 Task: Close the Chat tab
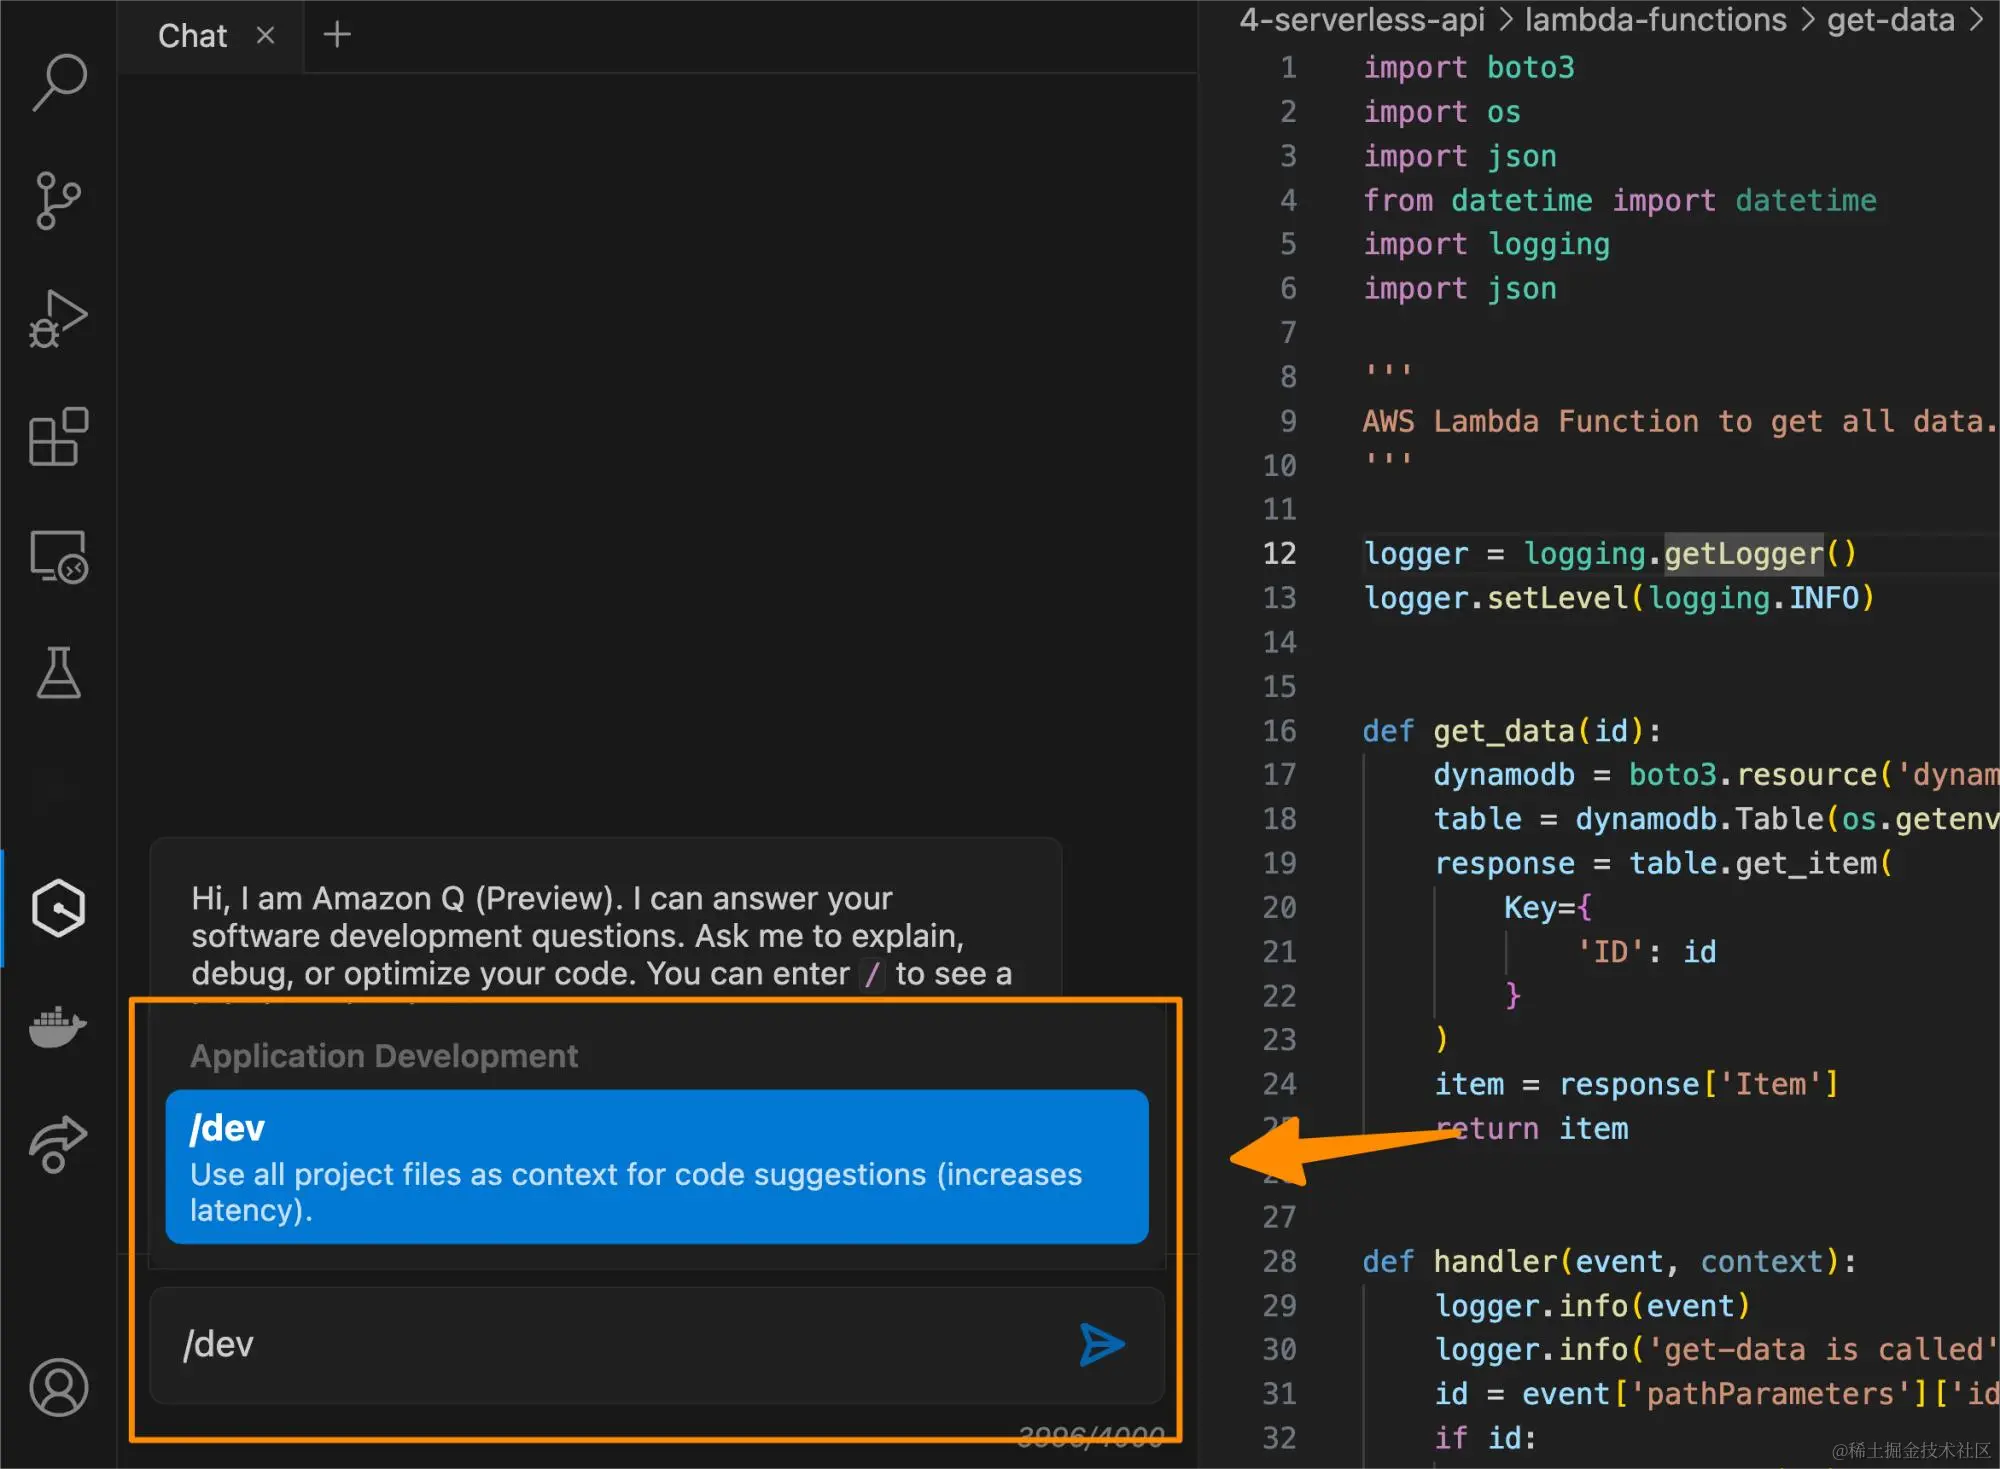coord(265,36)
